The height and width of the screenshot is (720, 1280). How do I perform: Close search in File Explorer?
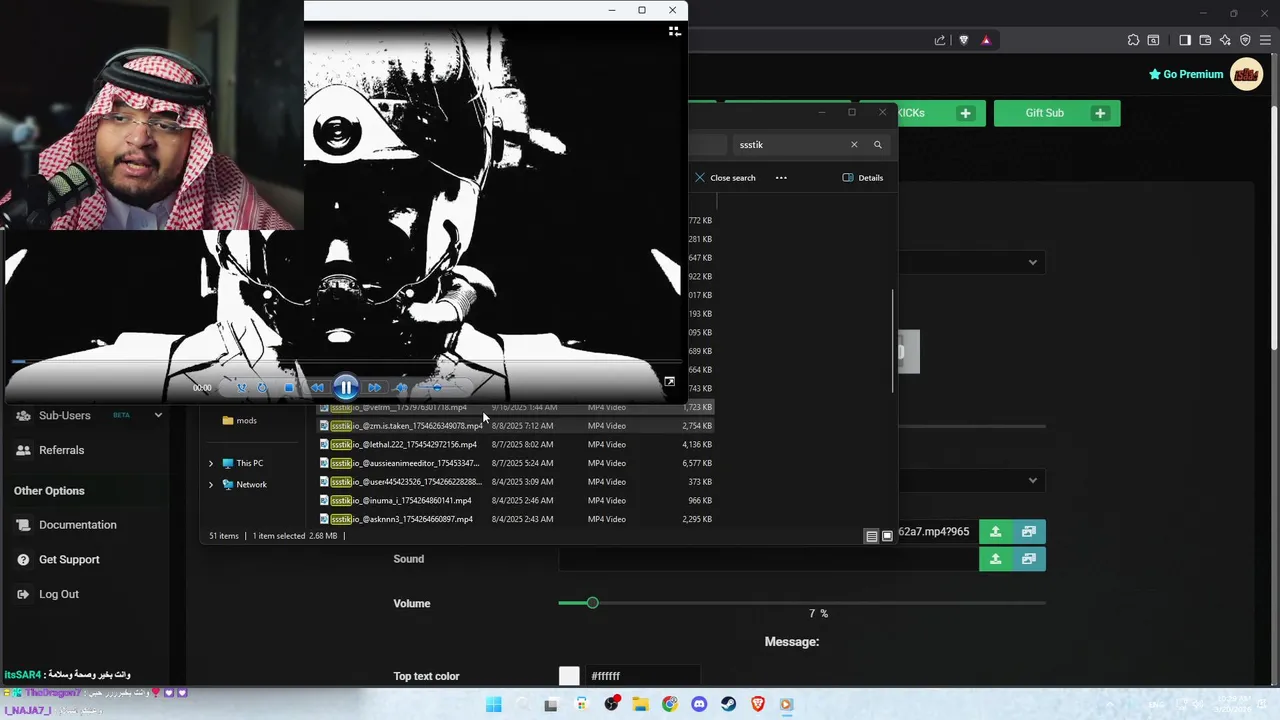[725, 178]
